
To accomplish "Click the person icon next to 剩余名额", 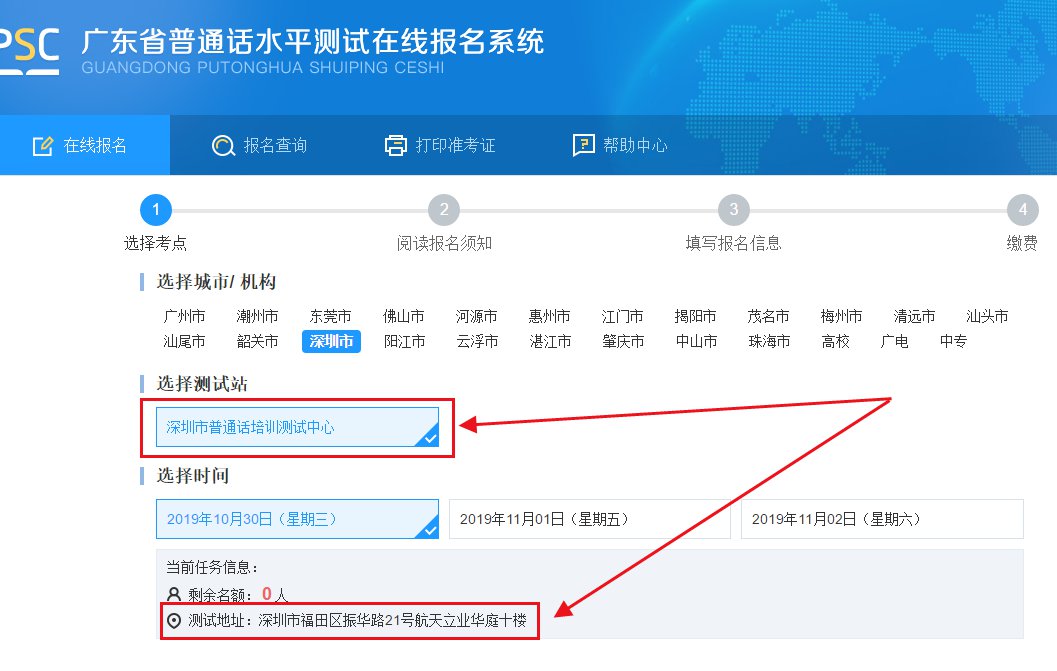I will [172, 593].
